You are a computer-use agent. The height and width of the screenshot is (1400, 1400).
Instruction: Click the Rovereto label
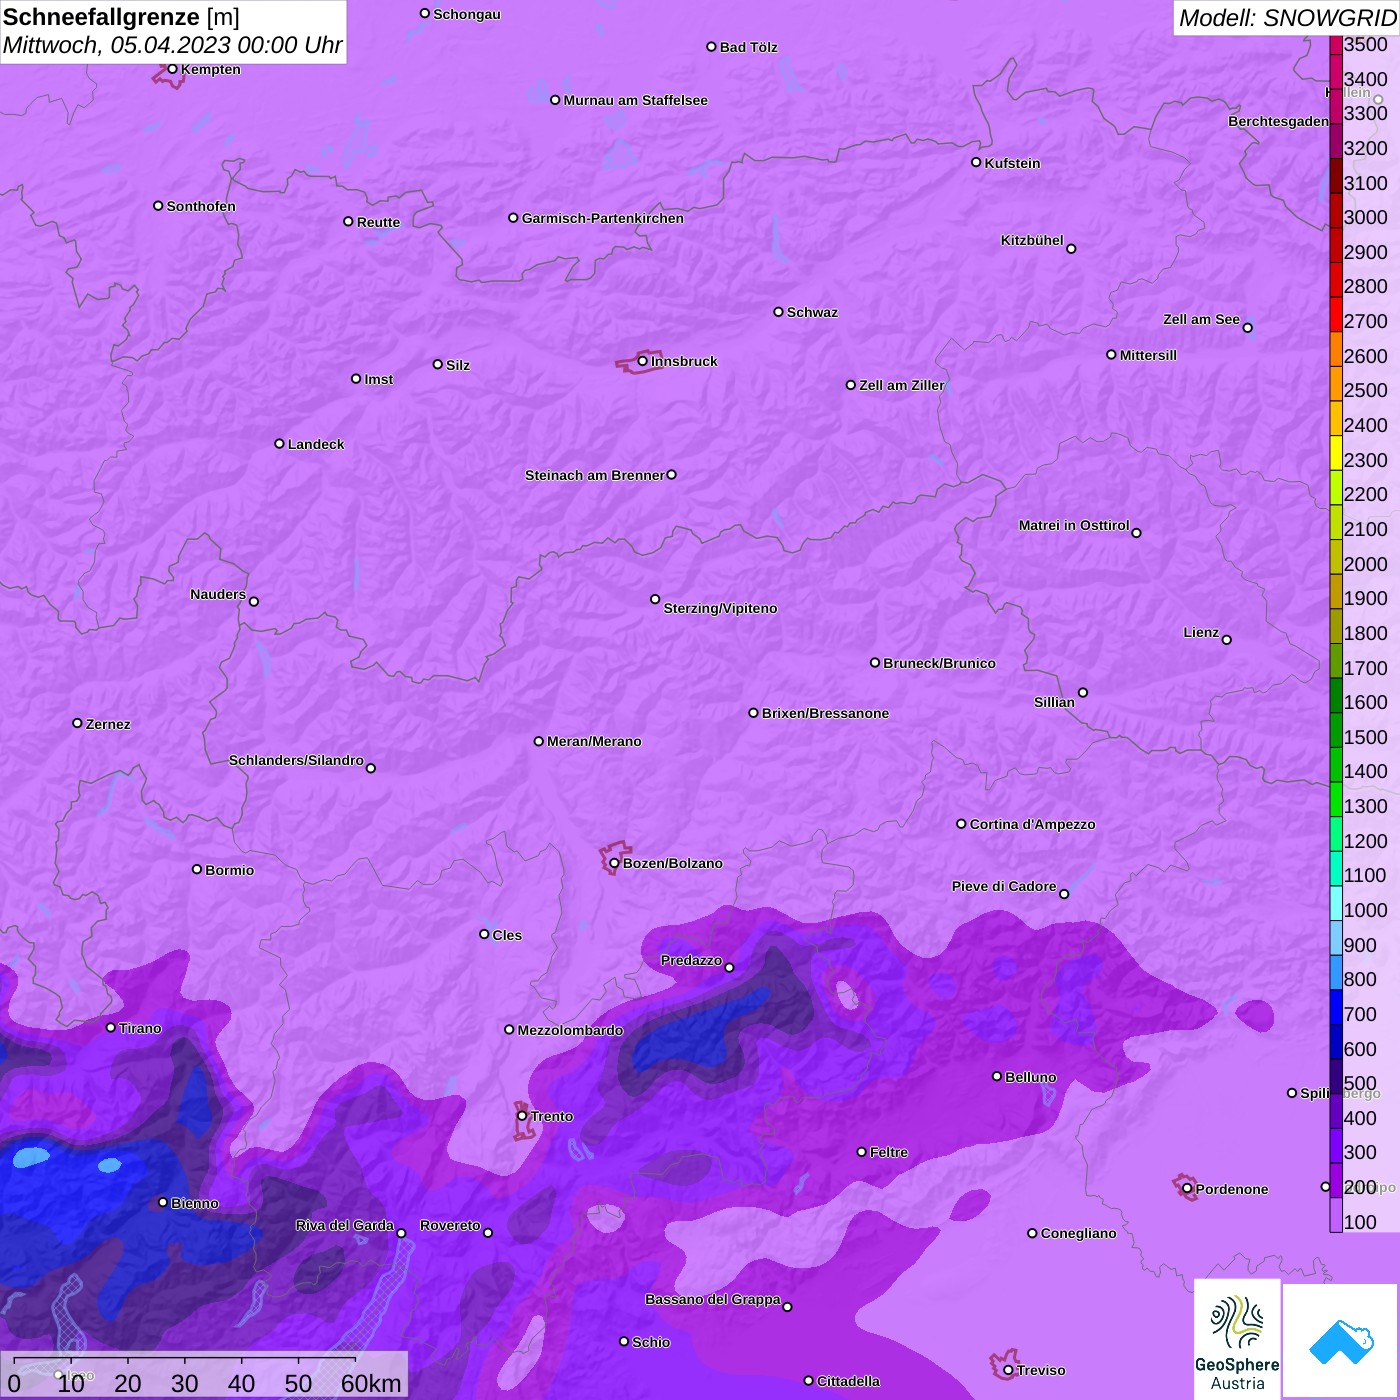click(450, 1225)
